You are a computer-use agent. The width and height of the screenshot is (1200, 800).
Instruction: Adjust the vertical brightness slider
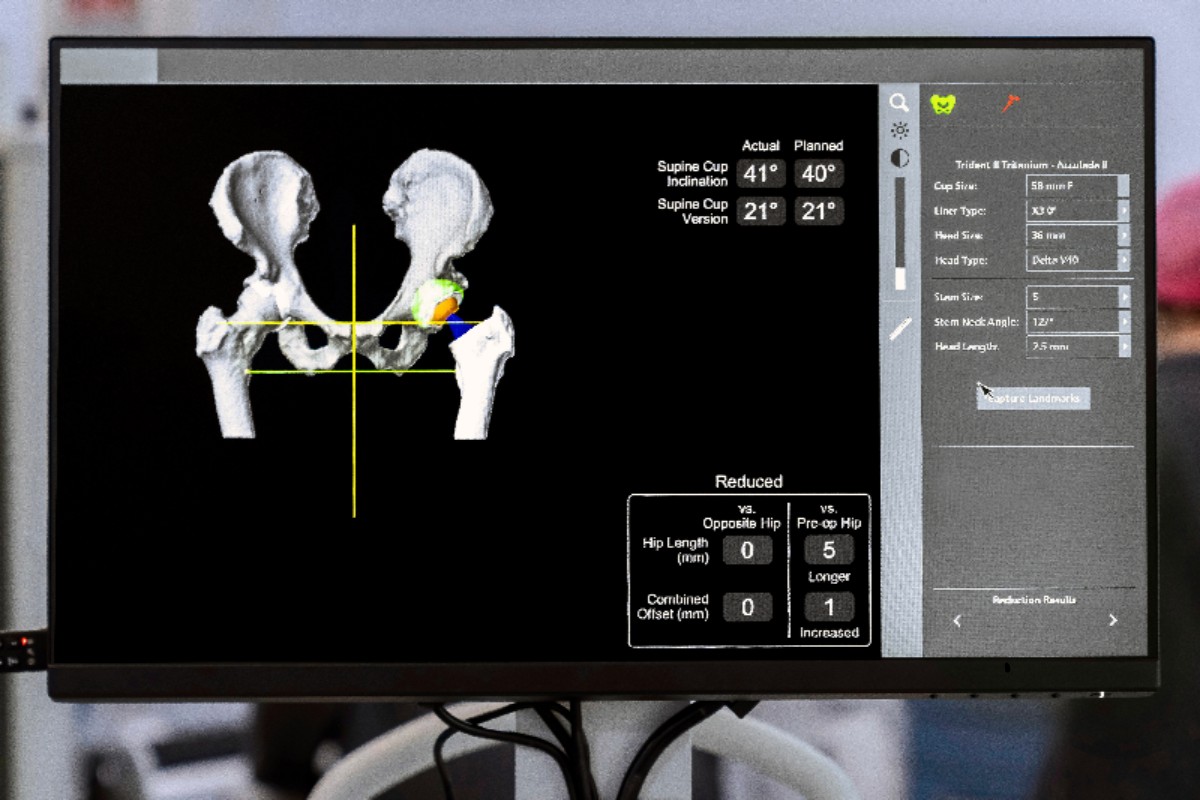point(900,234)
